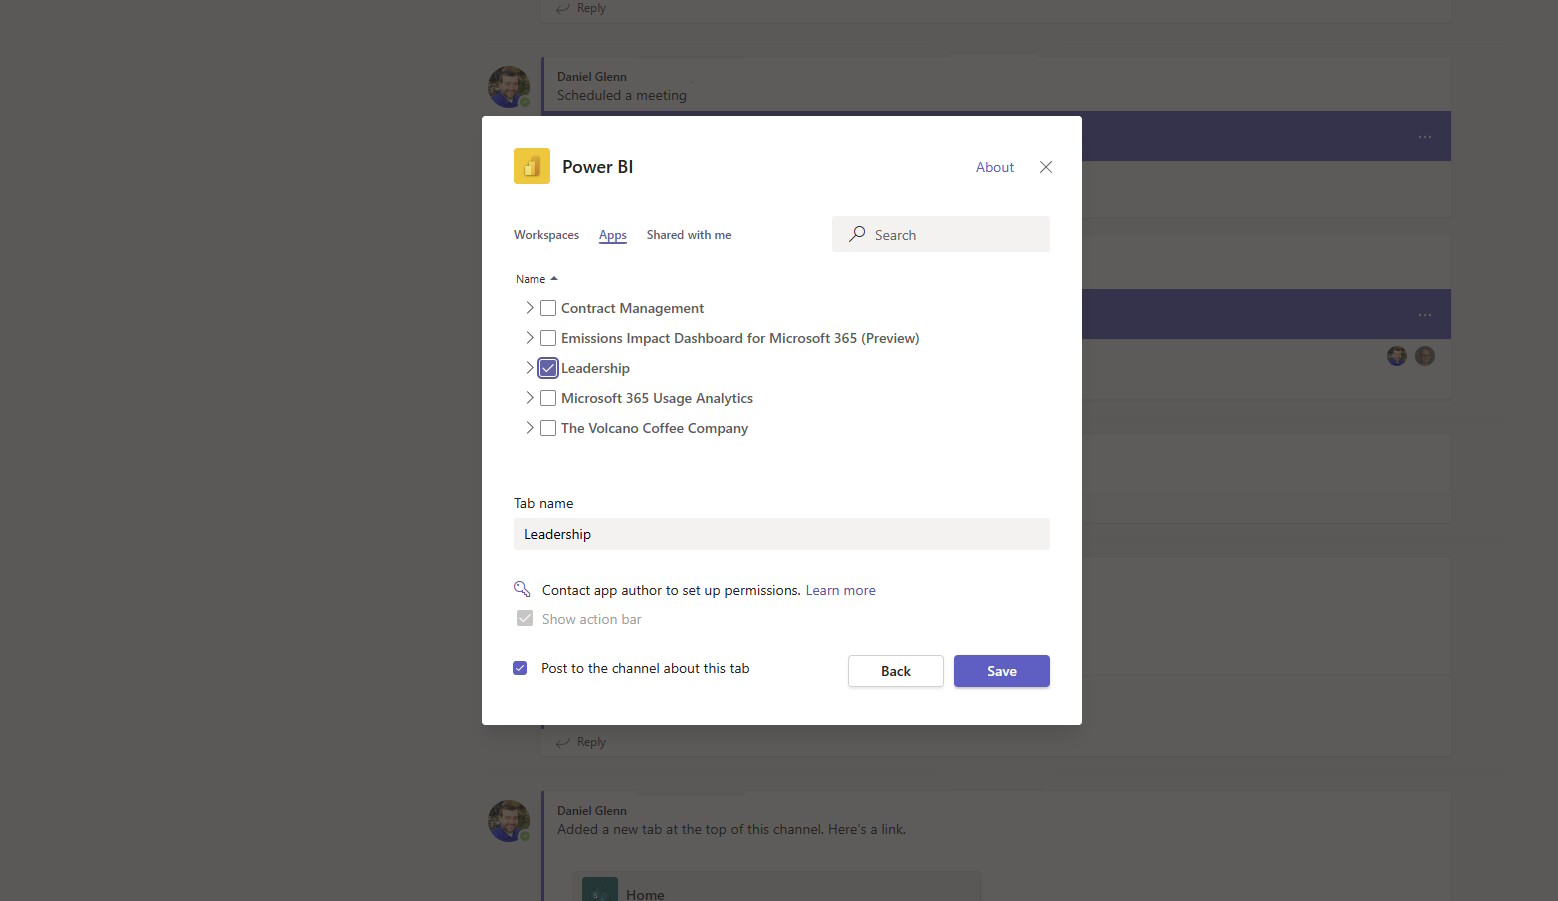
Task: Open the ellipsis menu on the second purple card
Action: click(1424, 314)
